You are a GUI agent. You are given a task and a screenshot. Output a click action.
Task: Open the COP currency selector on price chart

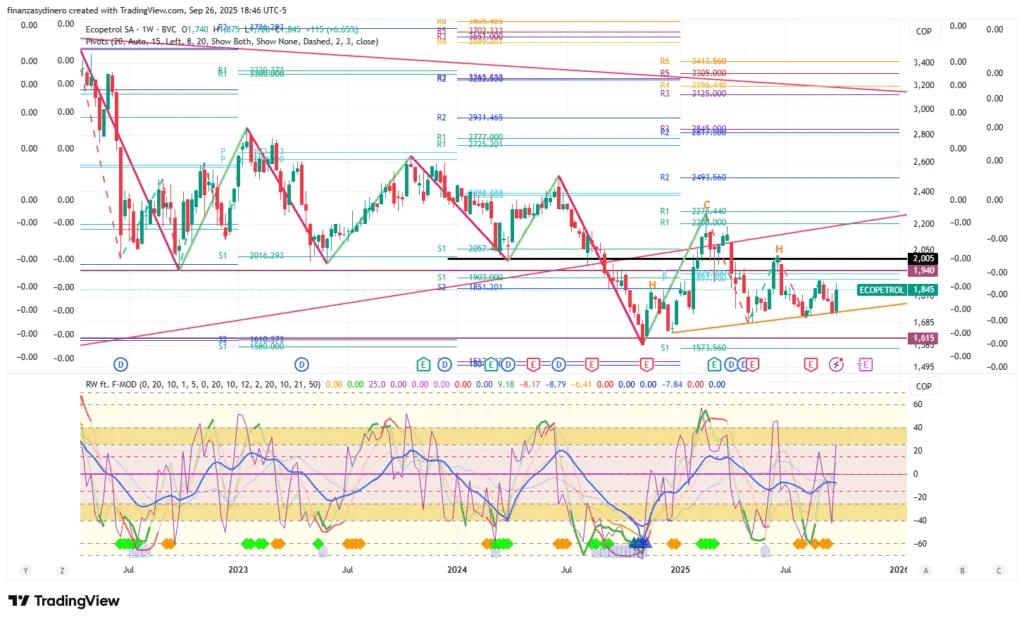(x=924, y=31)
